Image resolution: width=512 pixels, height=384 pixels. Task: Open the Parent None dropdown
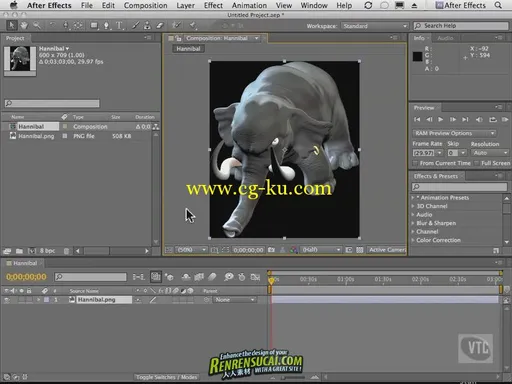[234, 300]
